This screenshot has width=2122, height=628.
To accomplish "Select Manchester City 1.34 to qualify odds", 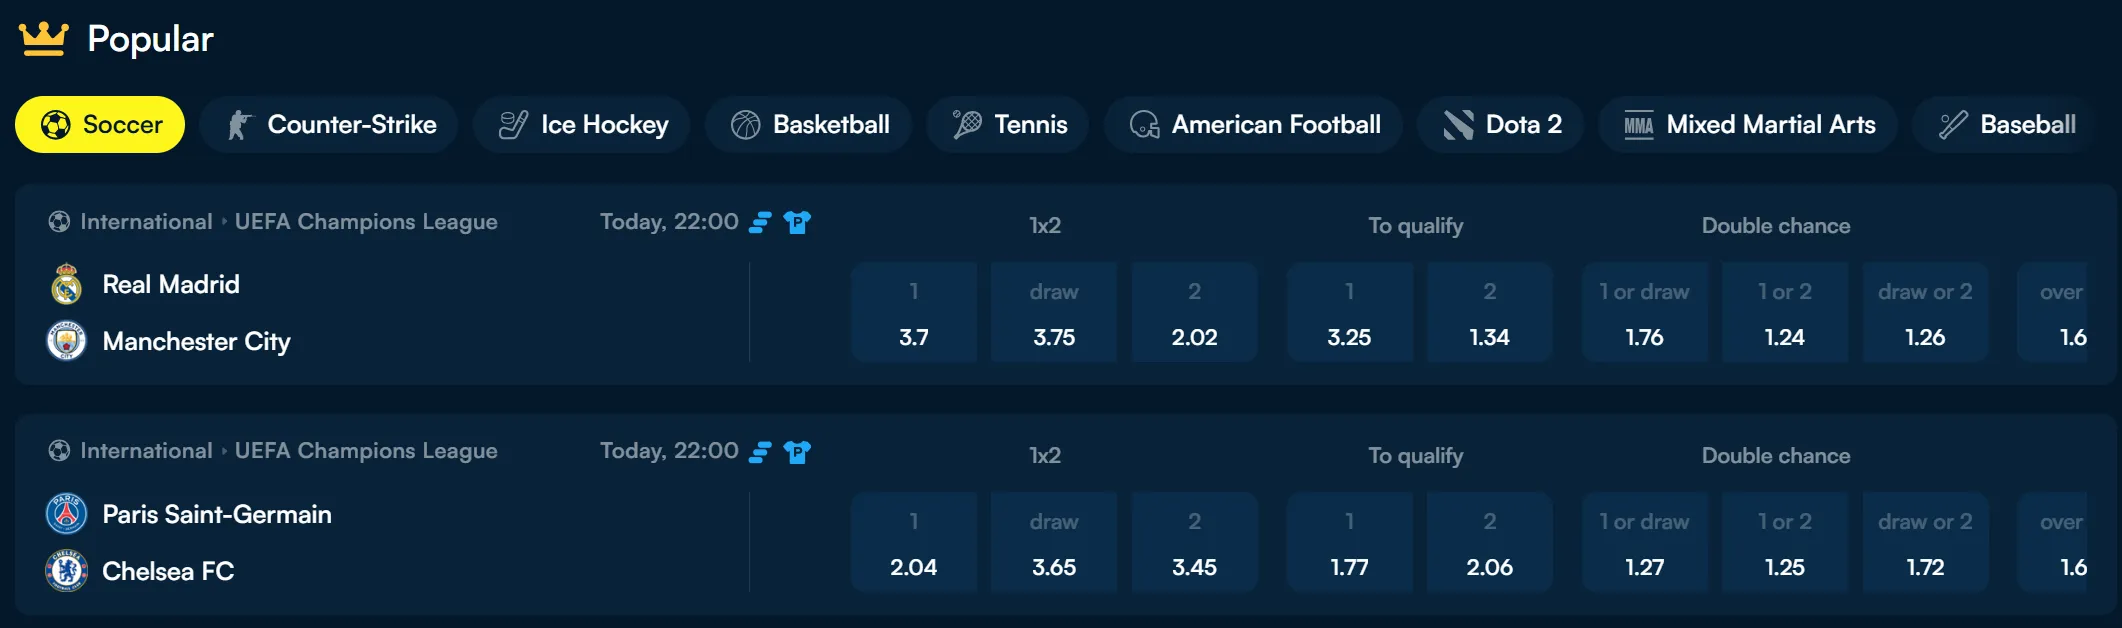I will [1489, 312].
